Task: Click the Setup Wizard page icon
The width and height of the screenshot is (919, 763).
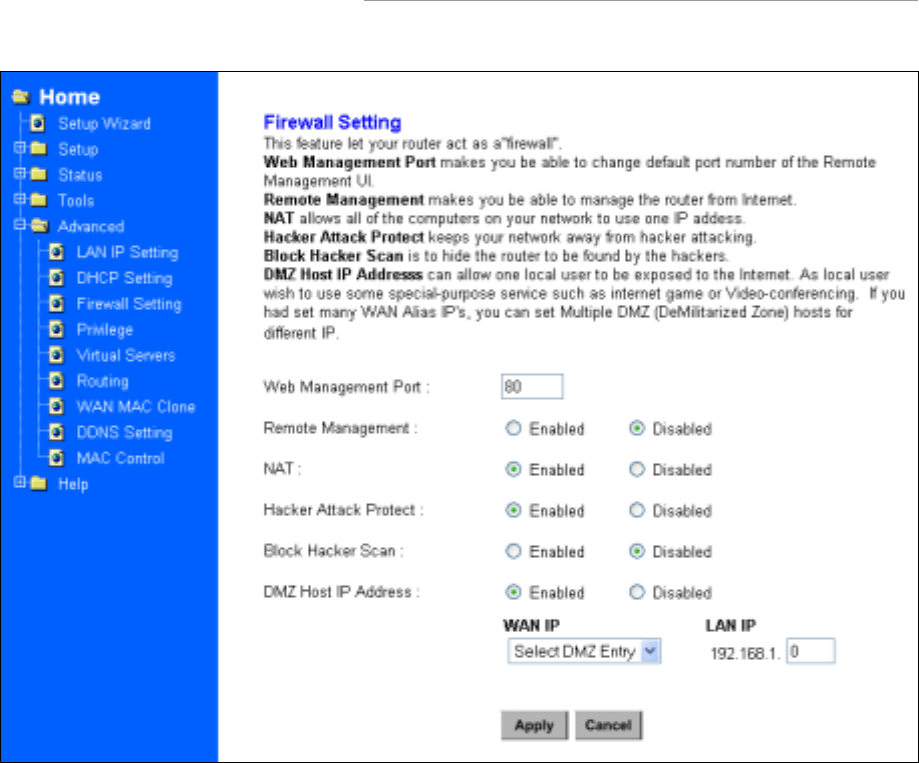Action: [x=38, y=123]
